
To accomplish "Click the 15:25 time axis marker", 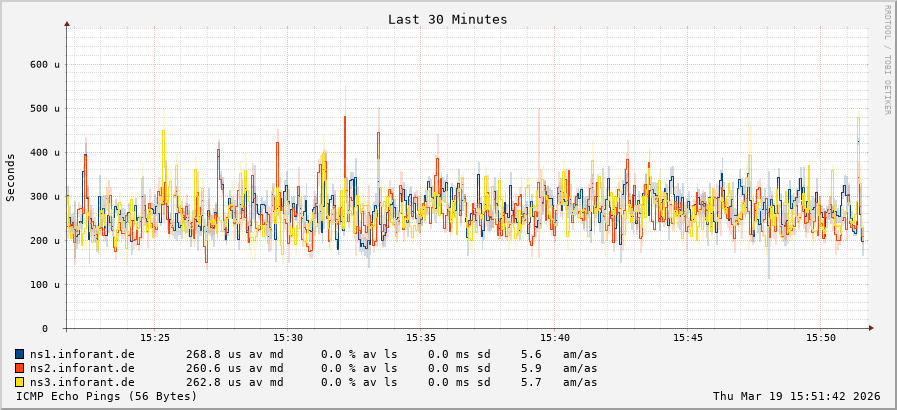I will (x=154, y=338).
